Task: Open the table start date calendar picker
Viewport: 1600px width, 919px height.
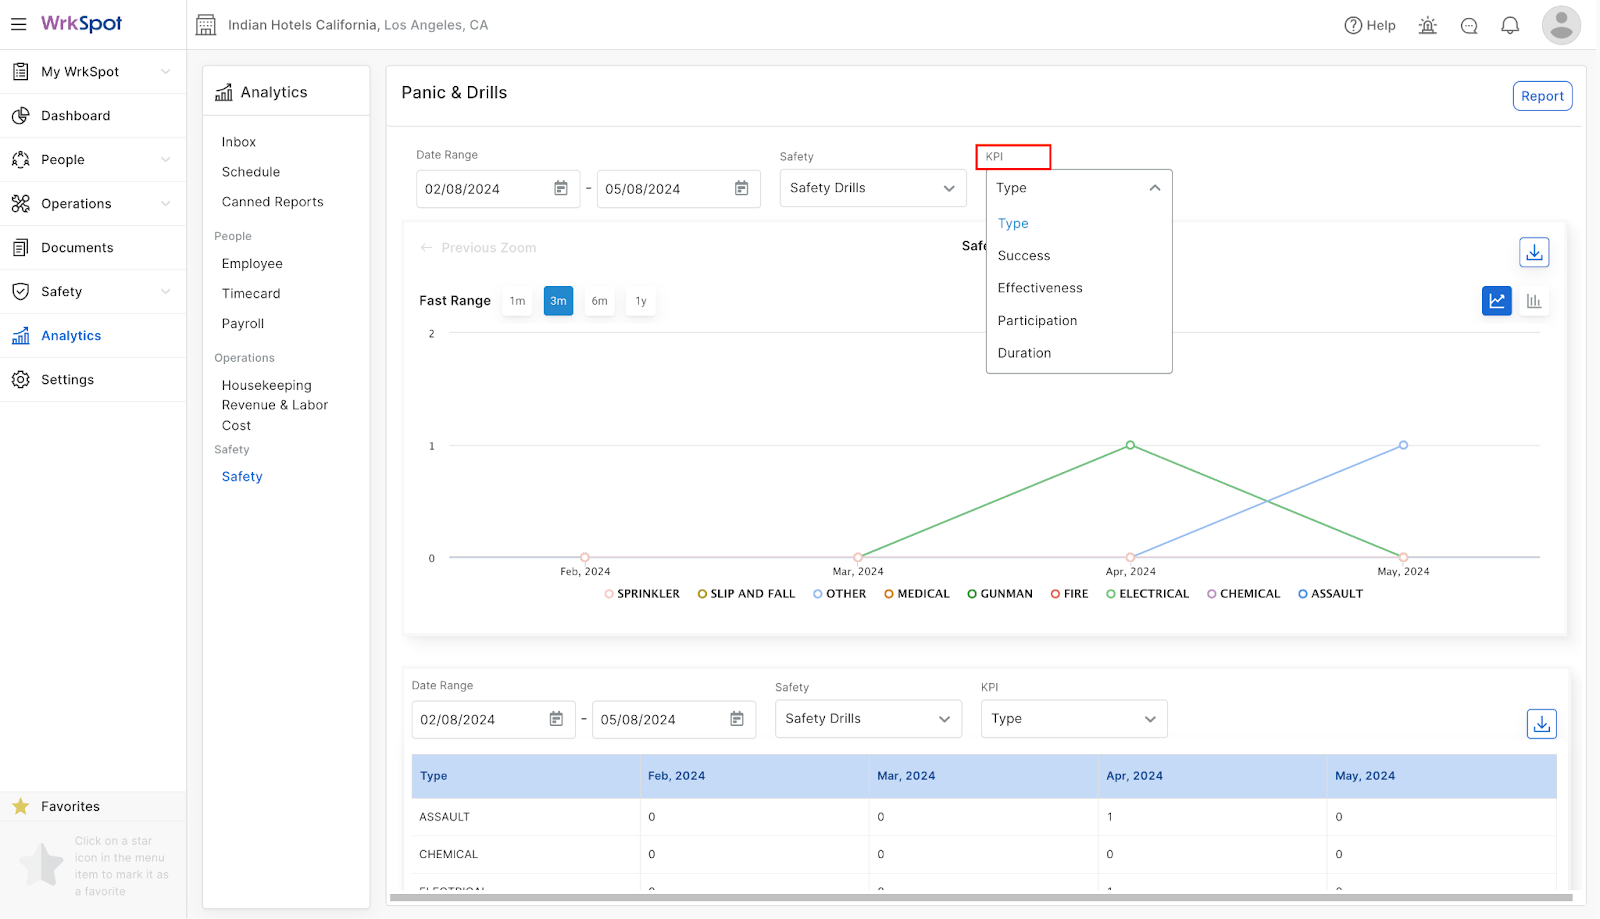Action: click(x=556, y=719)
